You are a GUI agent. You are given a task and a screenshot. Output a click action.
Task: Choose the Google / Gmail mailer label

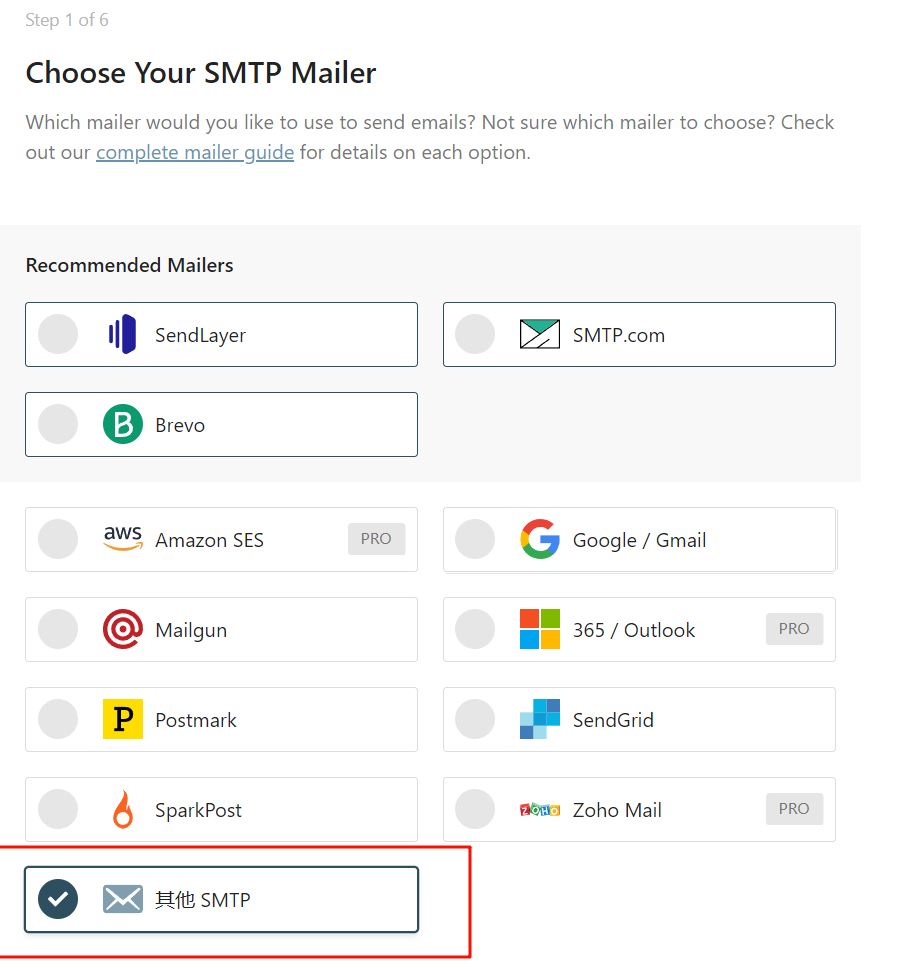pyautogui.click(x=639, y=540)
